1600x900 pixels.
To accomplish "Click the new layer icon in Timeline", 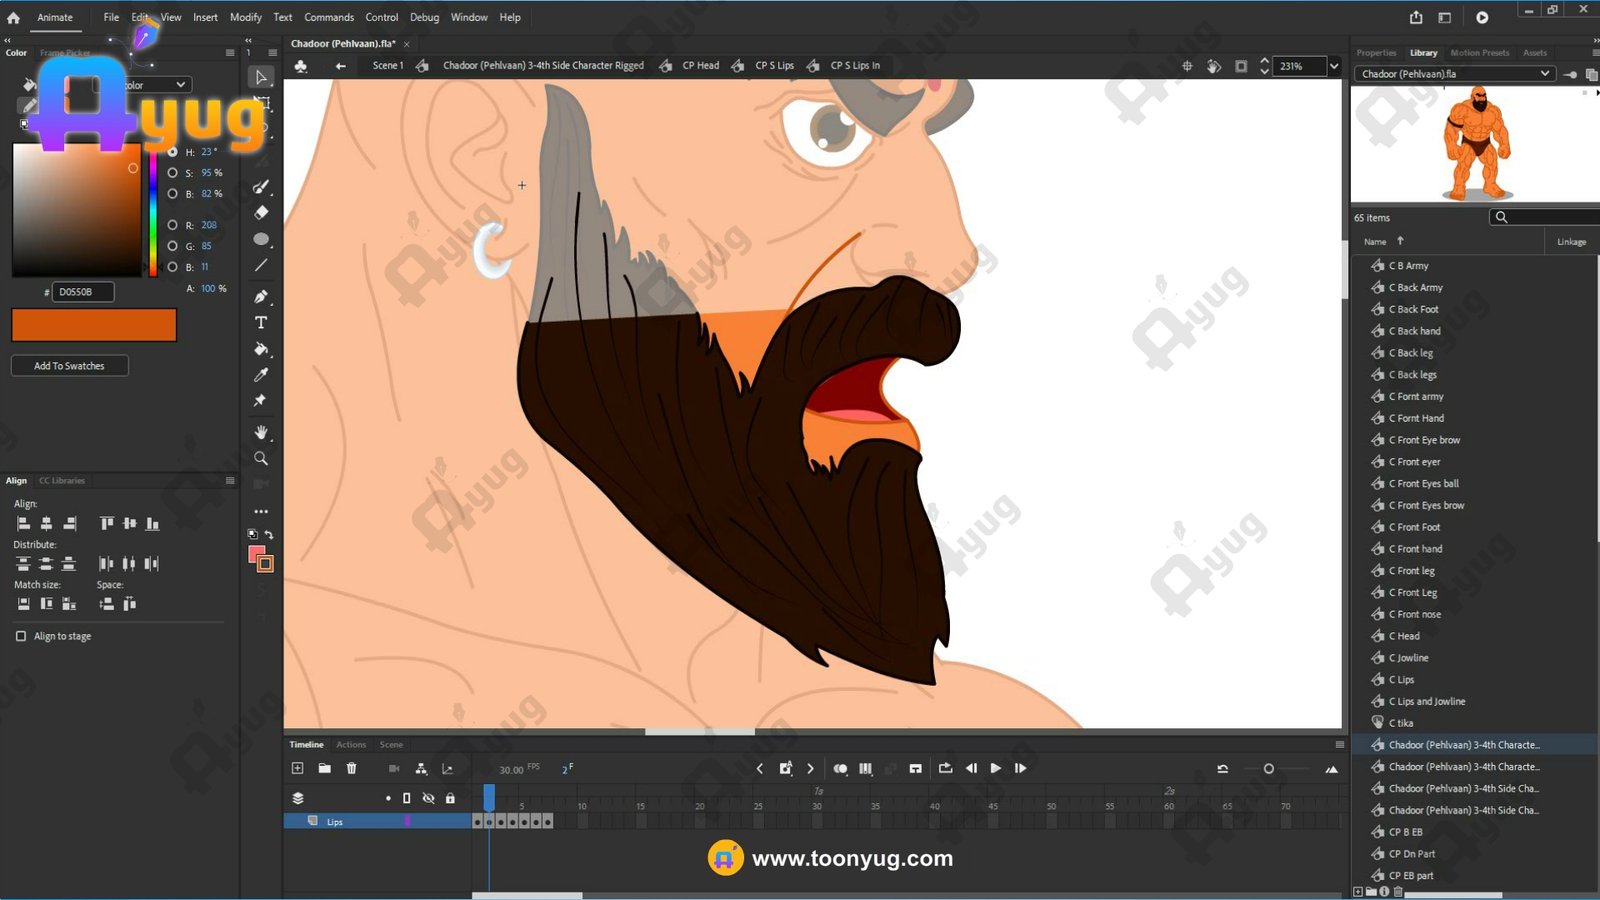I will [297, 768].
